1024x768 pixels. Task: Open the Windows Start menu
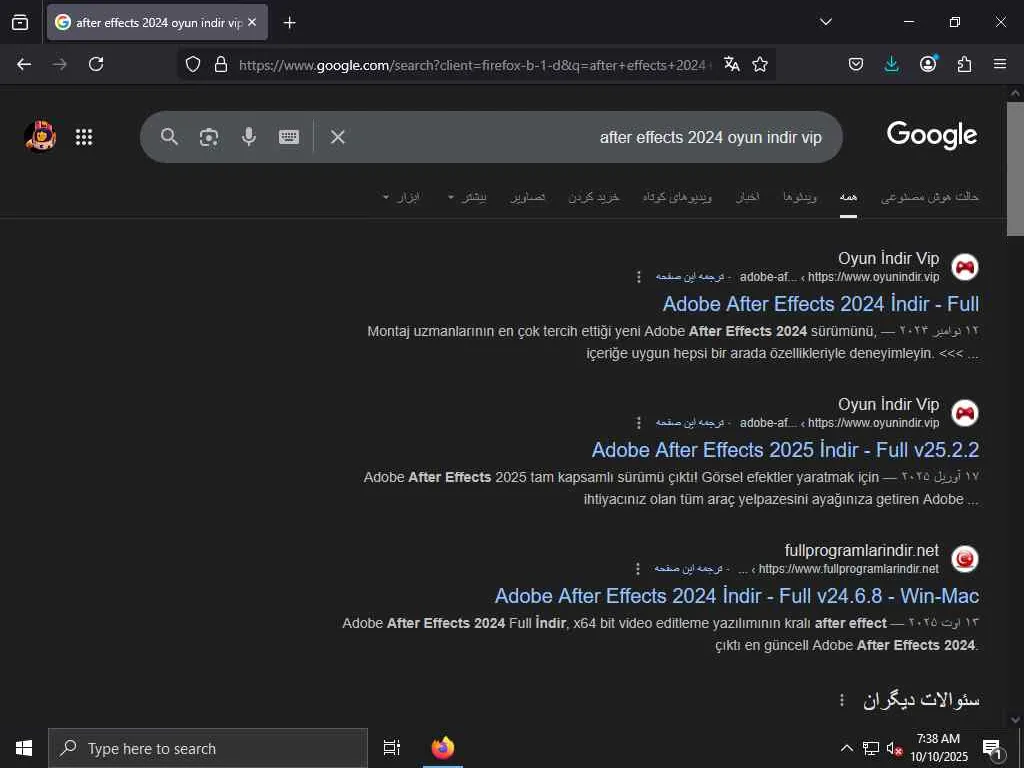coord(24,748)
